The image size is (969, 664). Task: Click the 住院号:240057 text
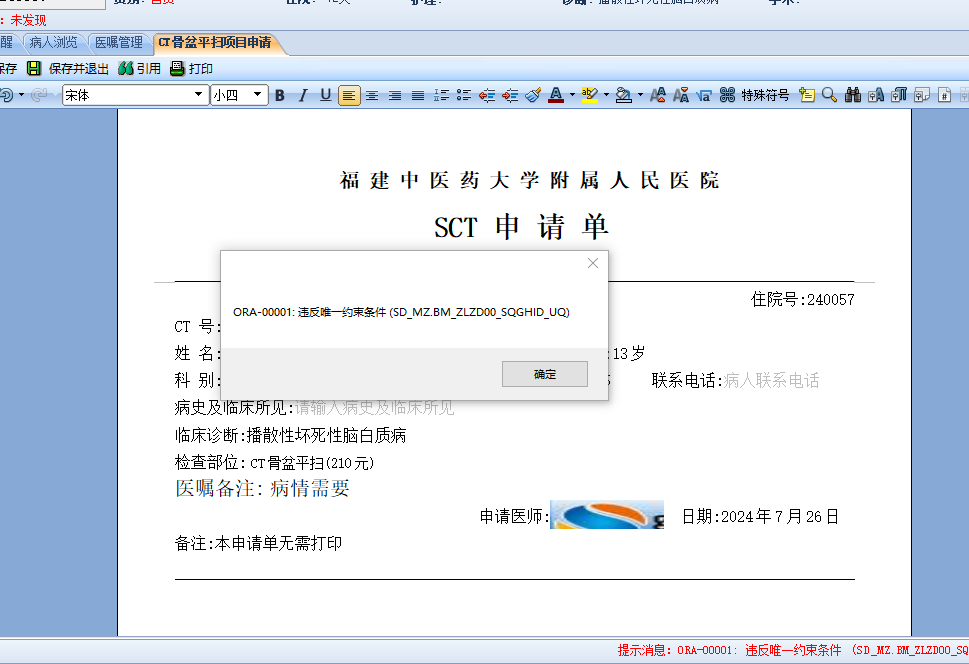(803, 299)
